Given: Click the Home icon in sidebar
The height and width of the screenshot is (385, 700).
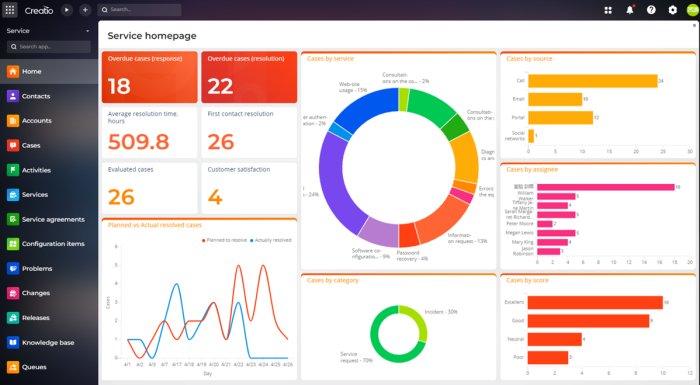Looking at the screenshot, I should [13, 71].
